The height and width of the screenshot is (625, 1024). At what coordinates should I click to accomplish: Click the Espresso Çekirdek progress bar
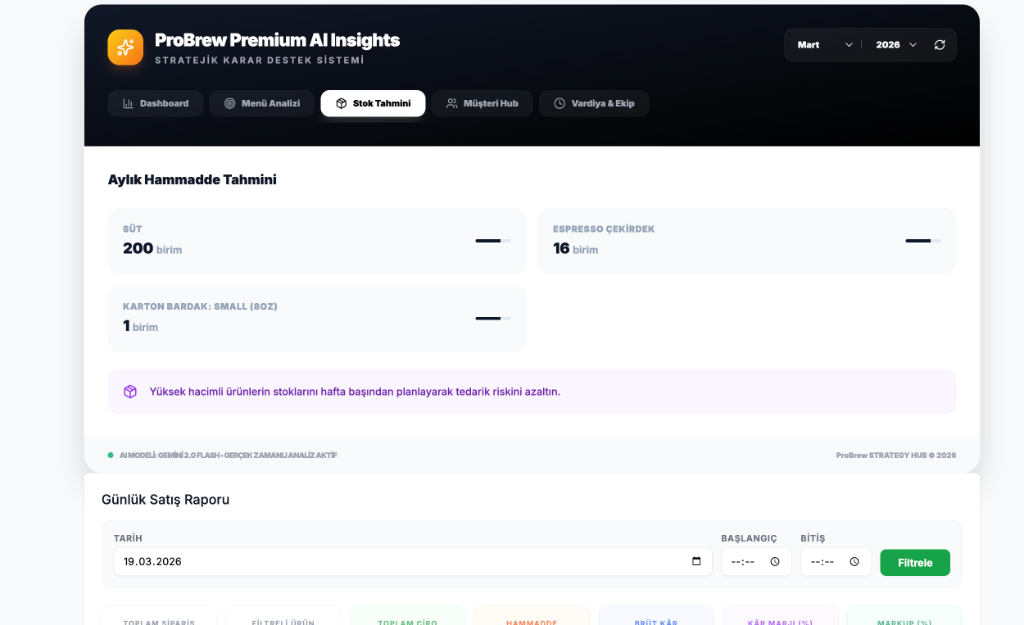(922, 241)
